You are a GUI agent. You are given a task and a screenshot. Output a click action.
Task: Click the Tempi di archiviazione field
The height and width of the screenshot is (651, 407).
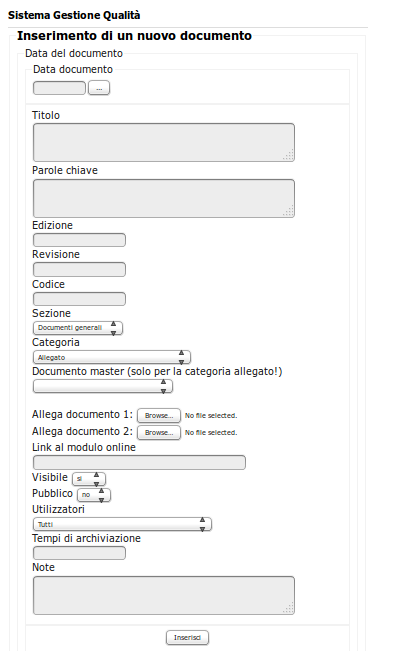(79, 553)
